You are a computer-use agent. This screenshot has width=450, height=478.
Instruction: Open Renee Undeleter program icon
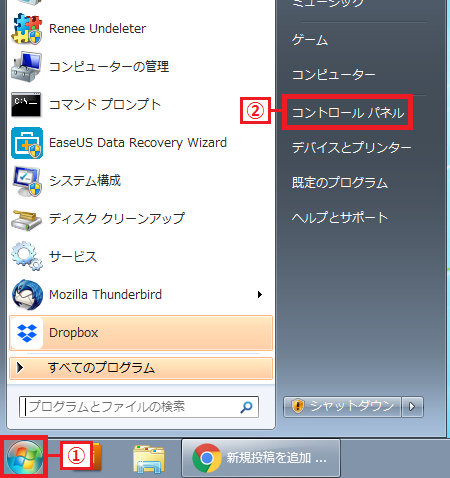27,28
